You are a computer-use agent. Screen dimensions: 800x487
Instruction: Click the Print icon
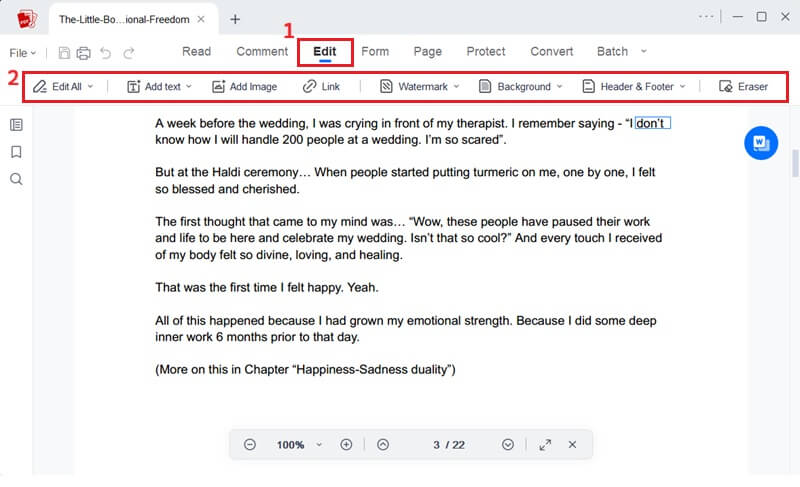(84, 53)
